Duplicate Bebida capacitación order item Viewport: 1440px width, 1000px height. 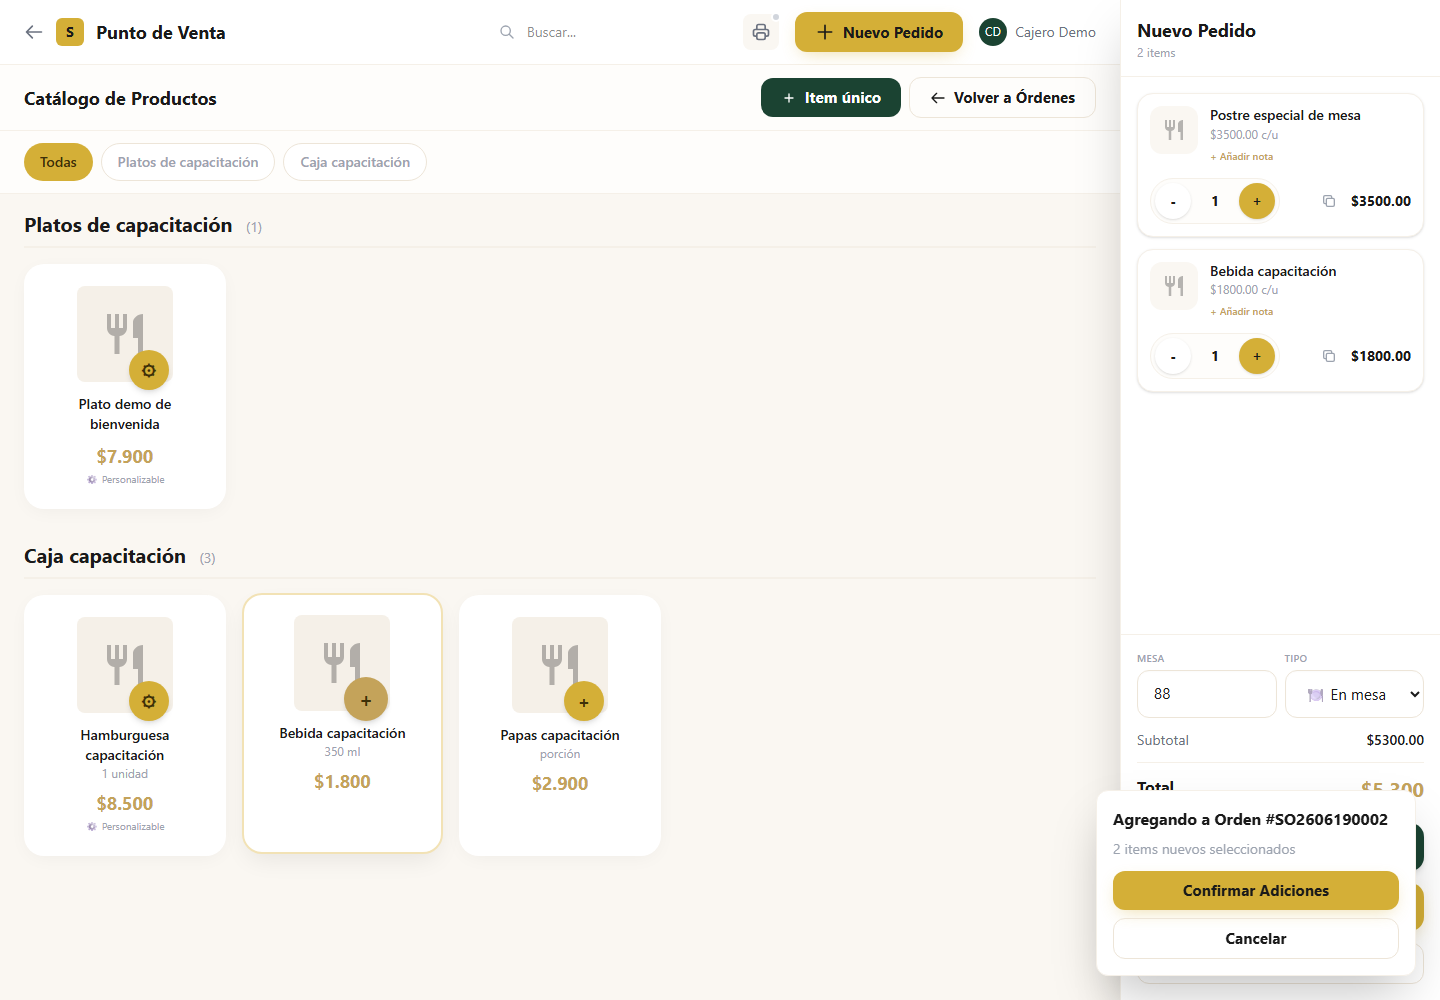[x=1329, y=356]
